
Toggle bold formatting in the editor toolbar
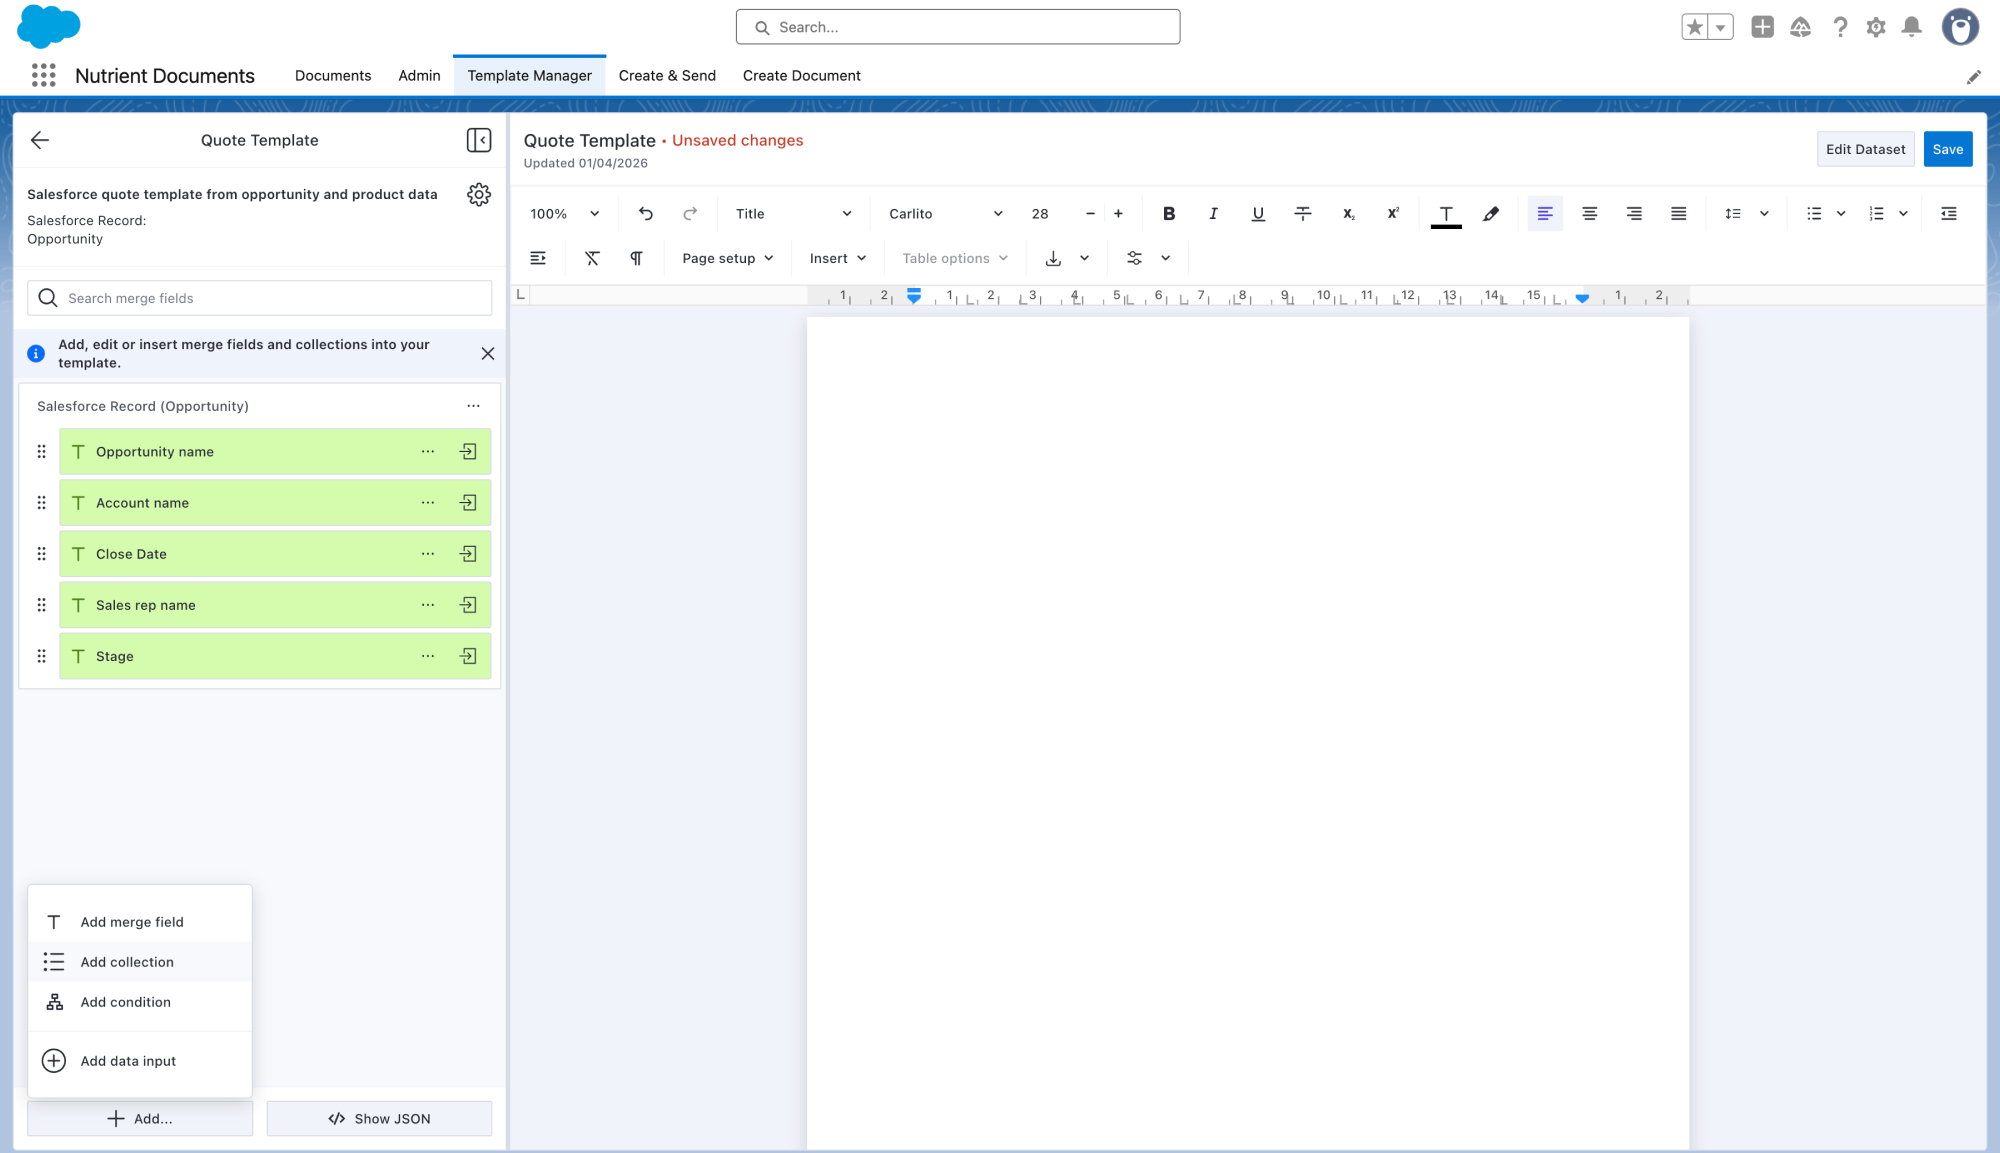click(x=1168, y=213)
